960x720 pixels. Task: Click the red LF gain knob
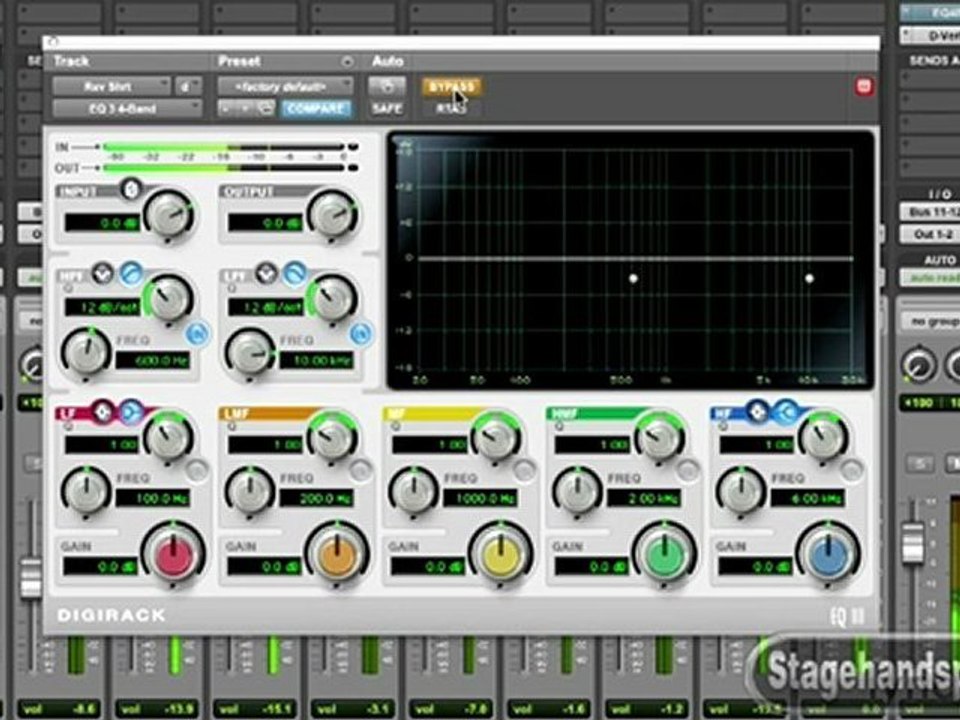coord(173,553)
